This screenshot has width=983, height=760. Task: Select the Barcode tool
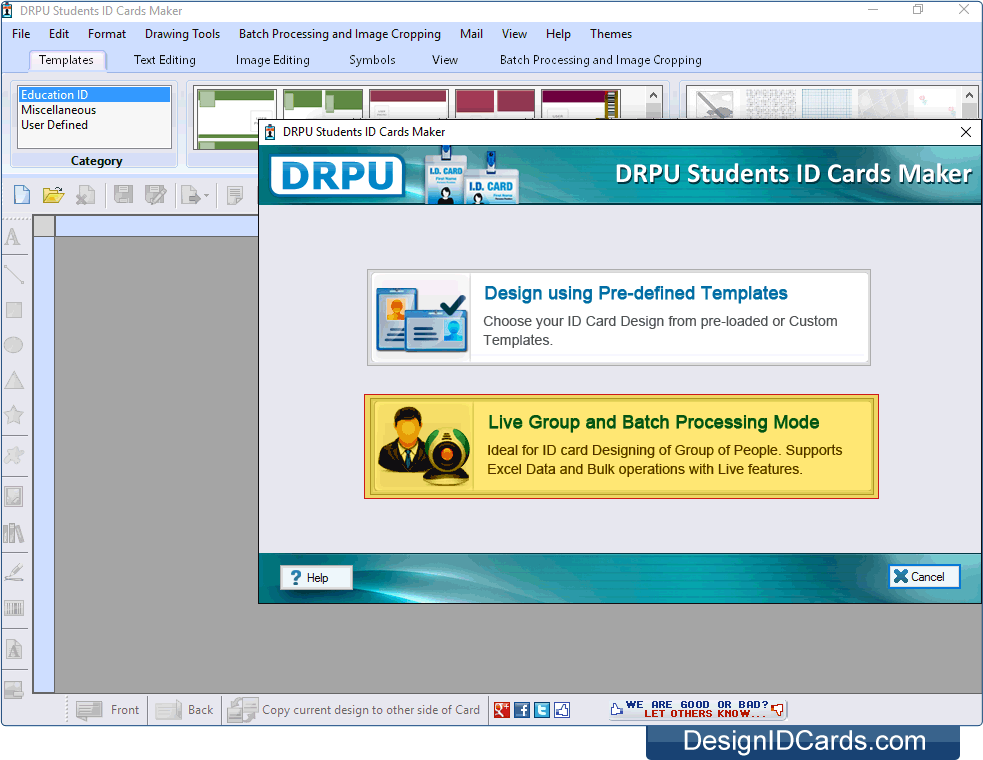13,608
